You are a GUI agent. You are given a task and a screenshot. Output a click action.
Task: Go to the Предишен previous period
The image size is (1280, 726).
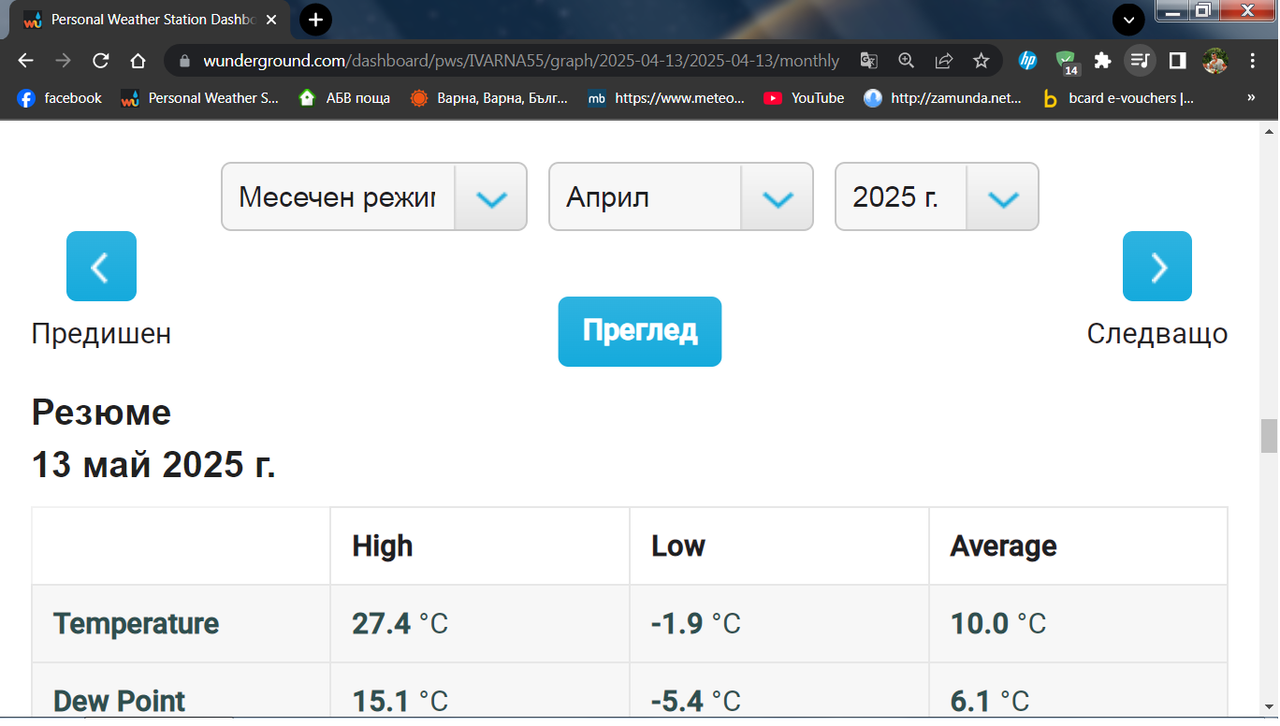coord(101,266)
